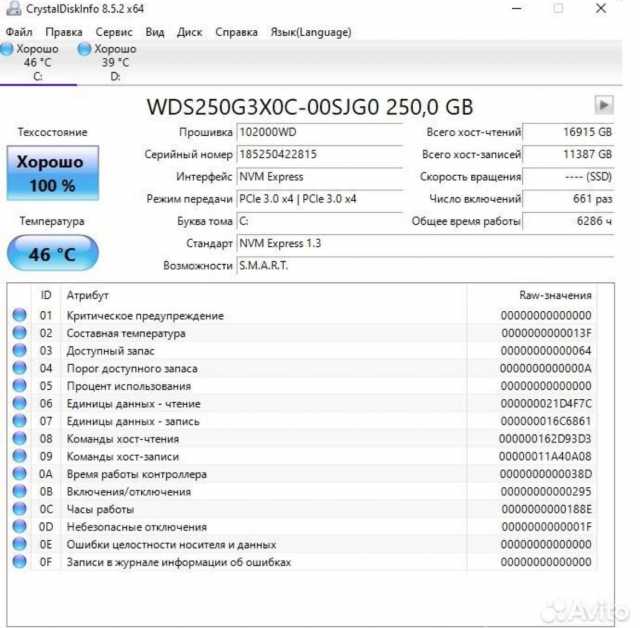Open the Справка menu
640x628 pixels.
(236, 32)
